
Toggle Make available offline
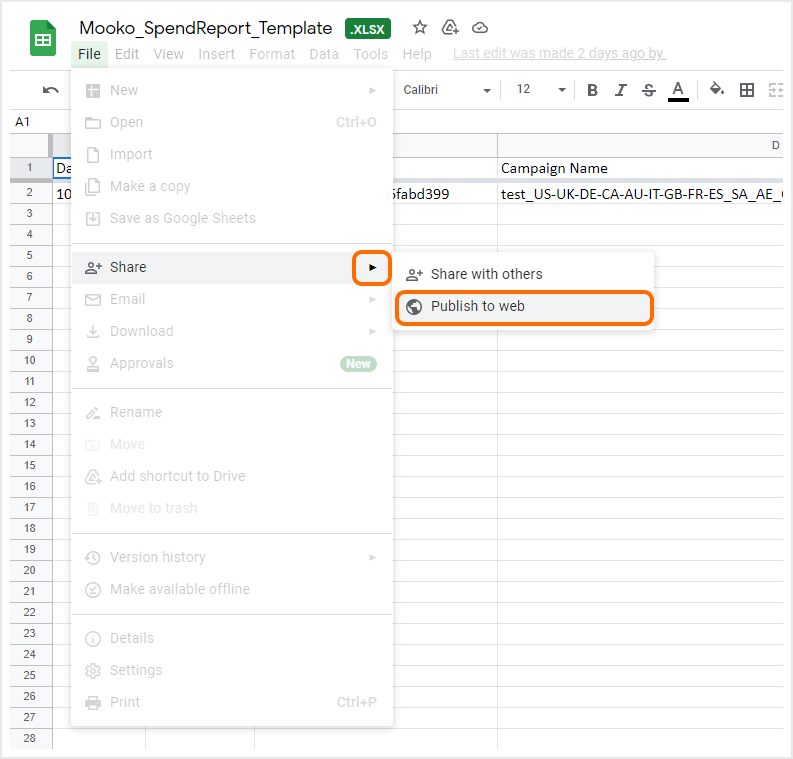[x=232, y=590]
